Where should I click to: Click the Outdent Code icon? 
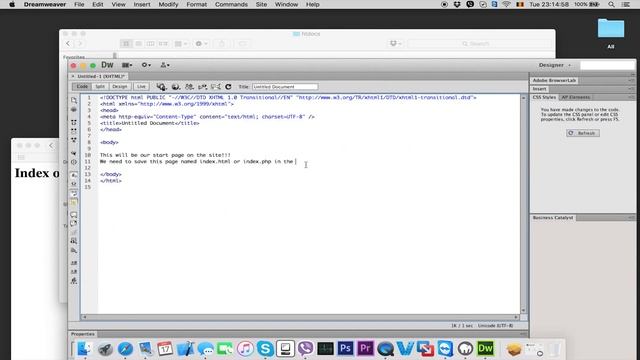tap(74, 271)
